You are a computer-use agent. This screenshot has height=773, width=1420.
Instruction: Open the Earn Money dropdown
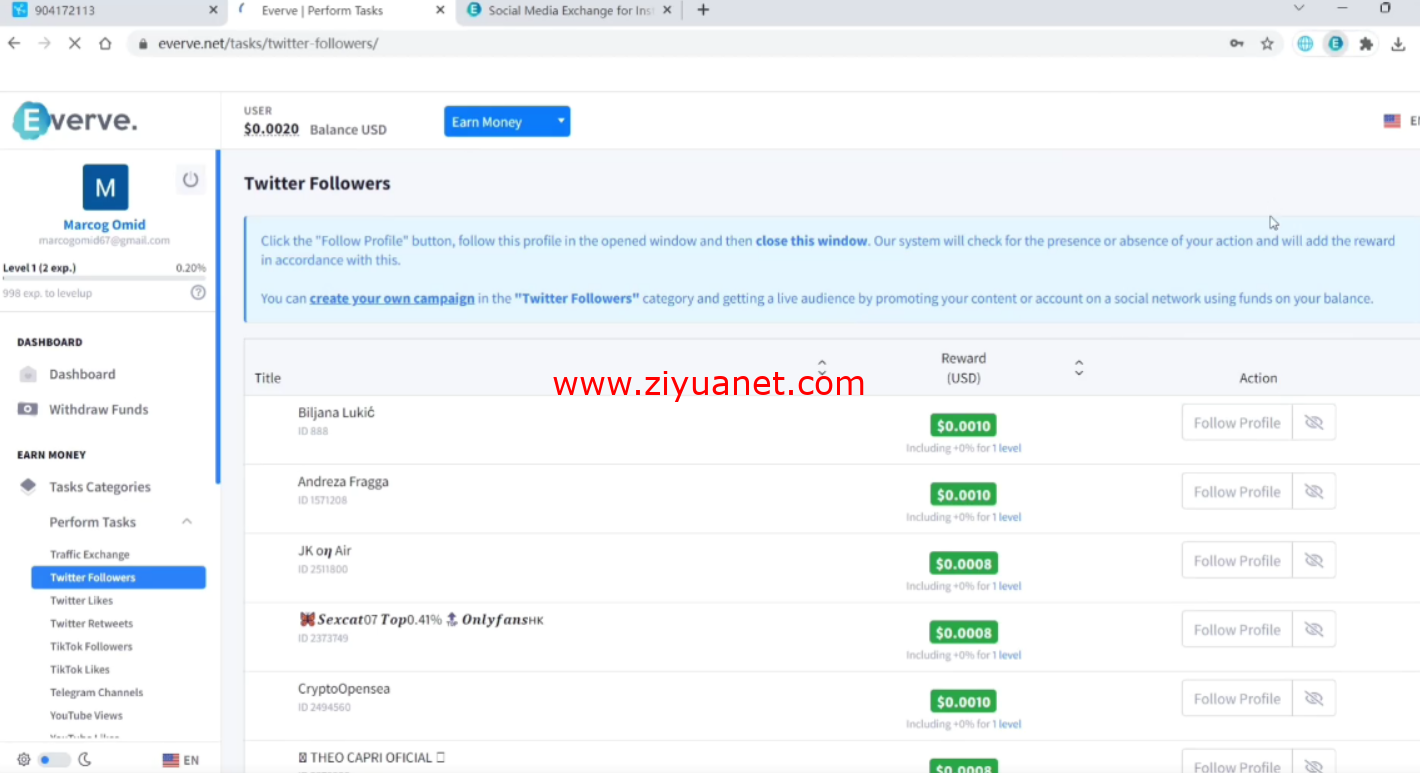[x=507, y=122]
